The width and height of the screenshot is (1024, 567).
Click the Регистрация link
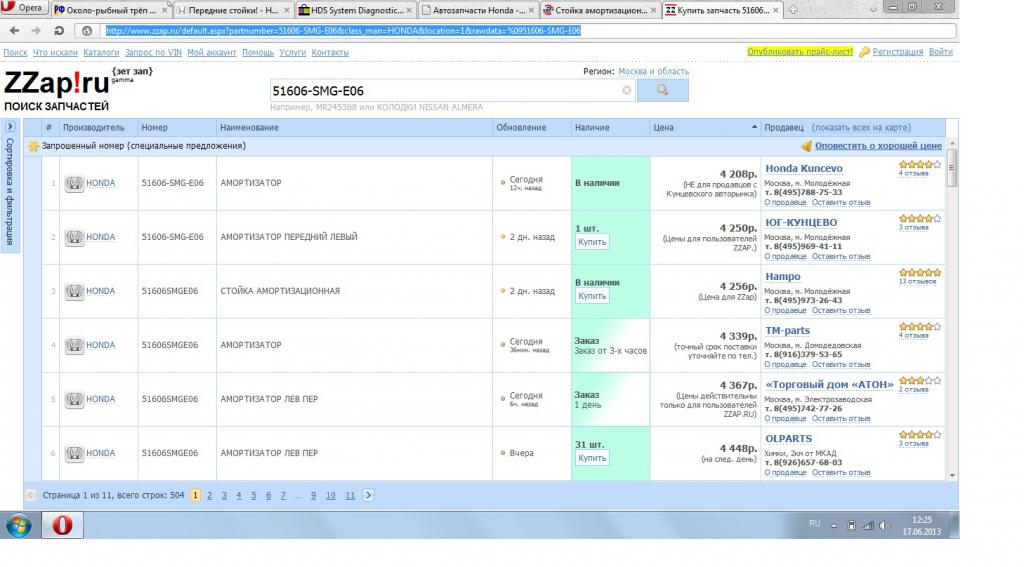pyautogui.click(x=898, y=52)
